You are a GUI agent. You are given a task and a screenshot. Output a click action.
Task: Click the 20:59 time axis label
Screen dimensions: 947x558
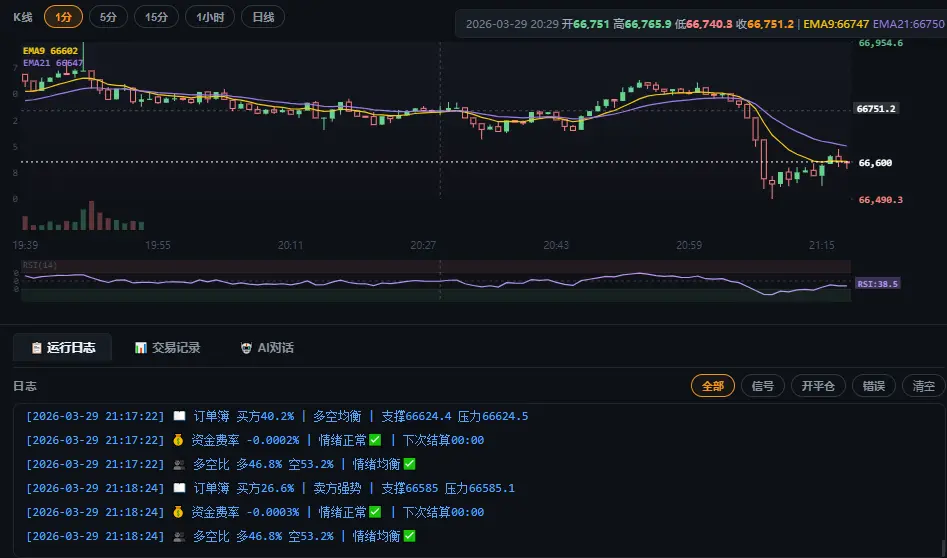pyautogui.click(x=689, y=245)
